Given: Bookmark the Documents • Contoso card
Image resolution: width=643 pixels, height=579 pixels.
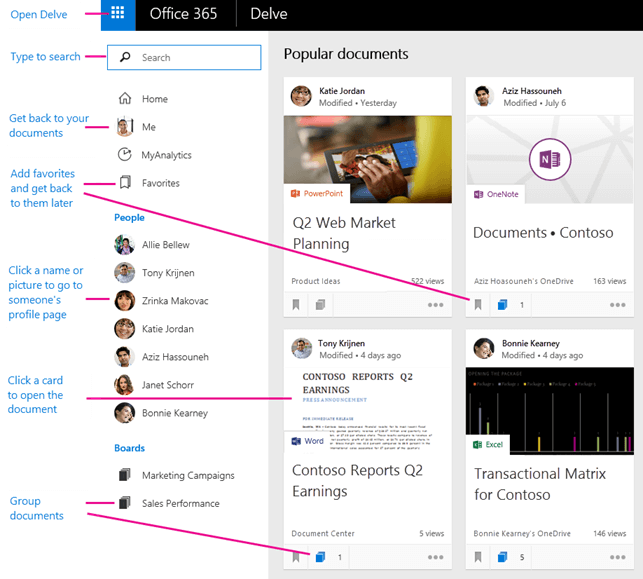Looking at the screenshot, I should (478, 305).
